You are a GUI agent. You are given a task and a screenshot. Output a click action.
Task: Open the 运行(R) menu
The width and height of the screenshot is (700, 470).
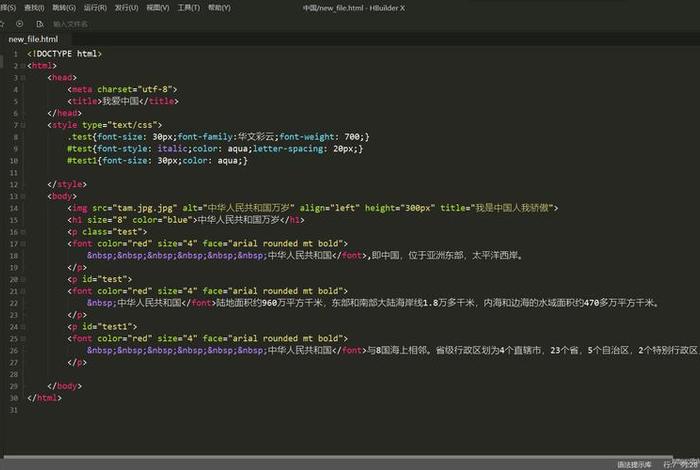(95, 8)
